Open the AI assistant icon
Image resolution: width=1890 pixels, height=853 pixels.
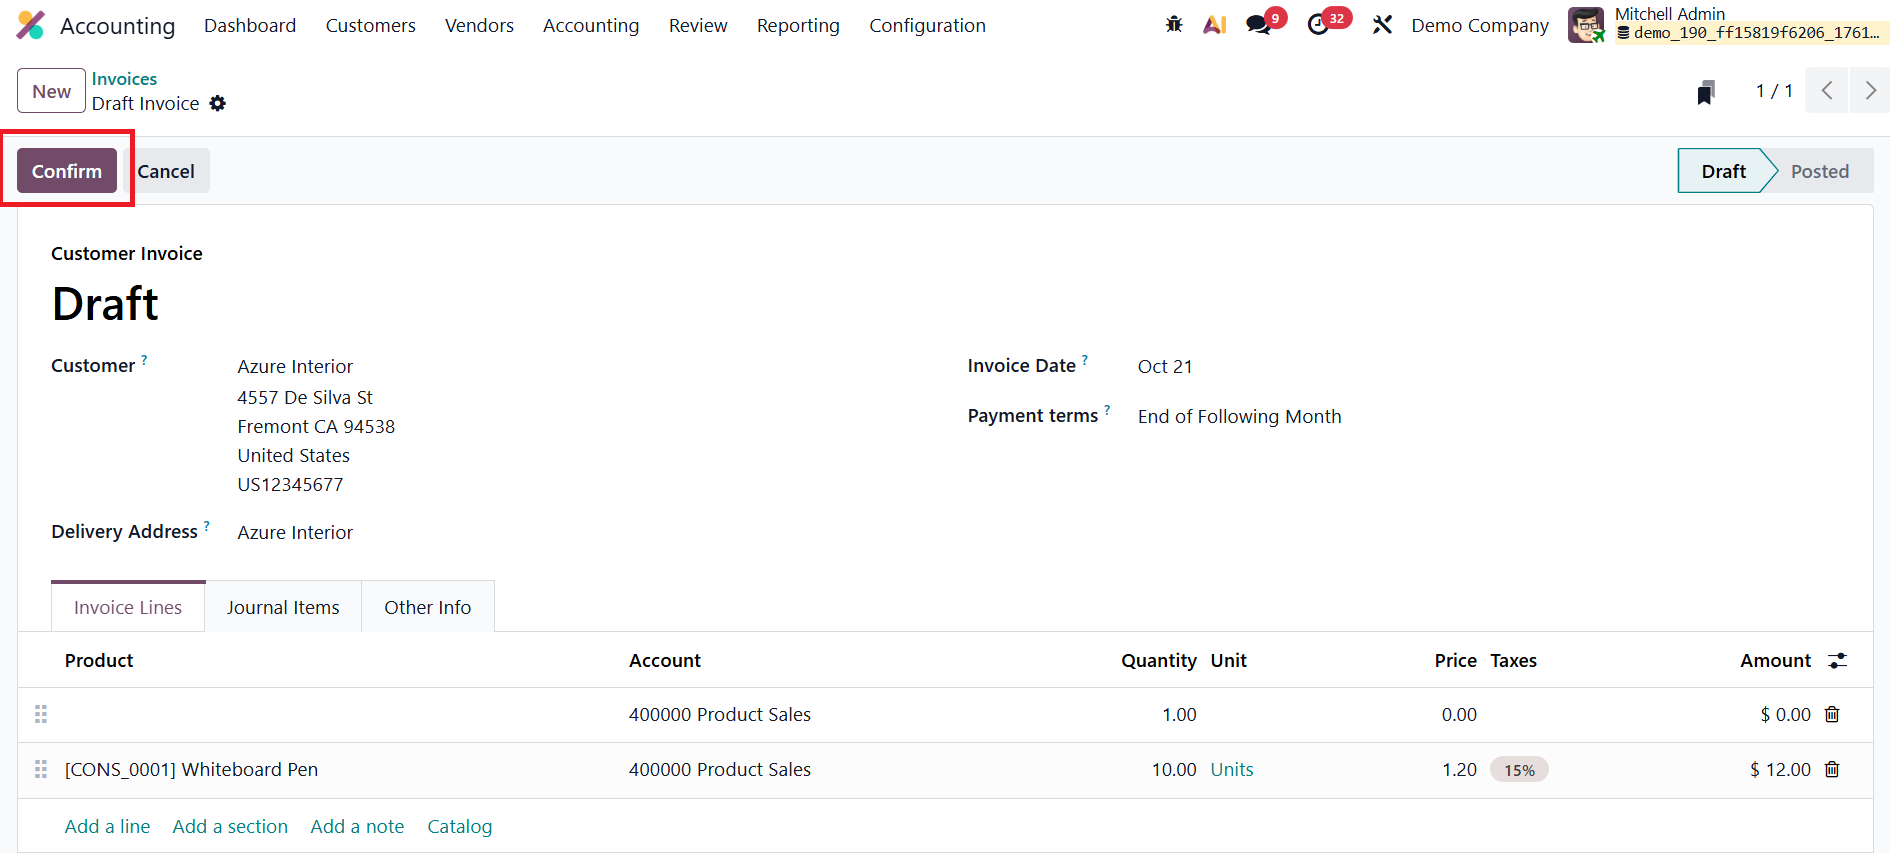pyautogui.click(x=1215, y=25)
